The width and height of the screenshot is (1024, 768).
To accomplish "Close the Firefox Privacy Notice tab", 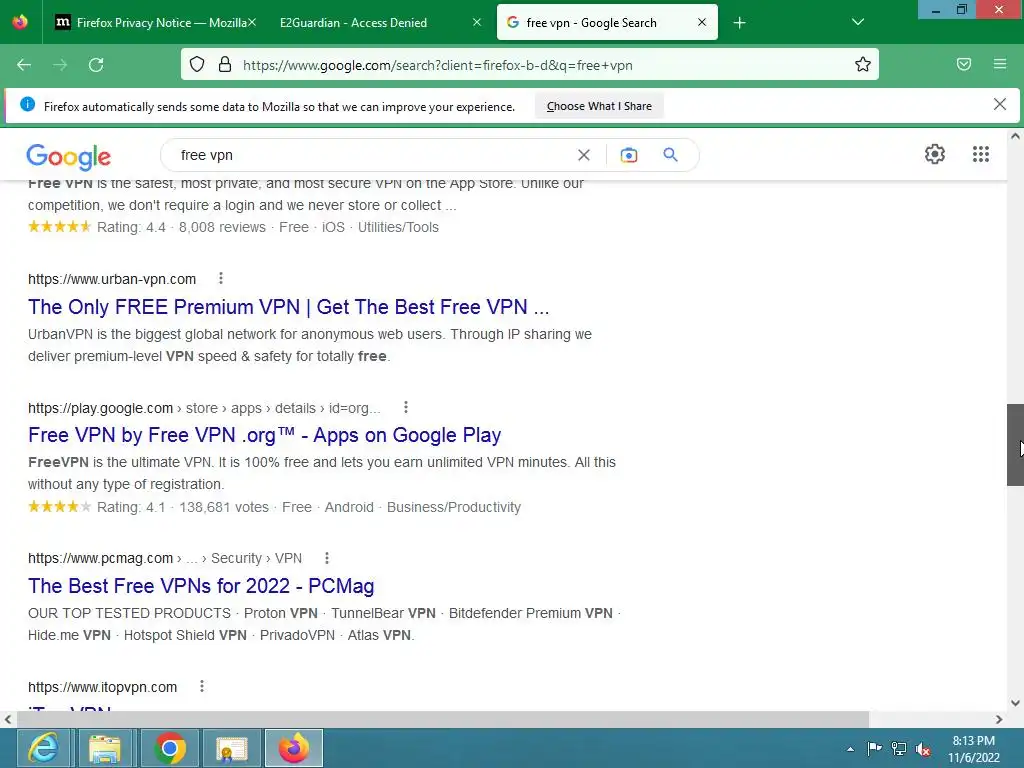I will tap(252, 22).
